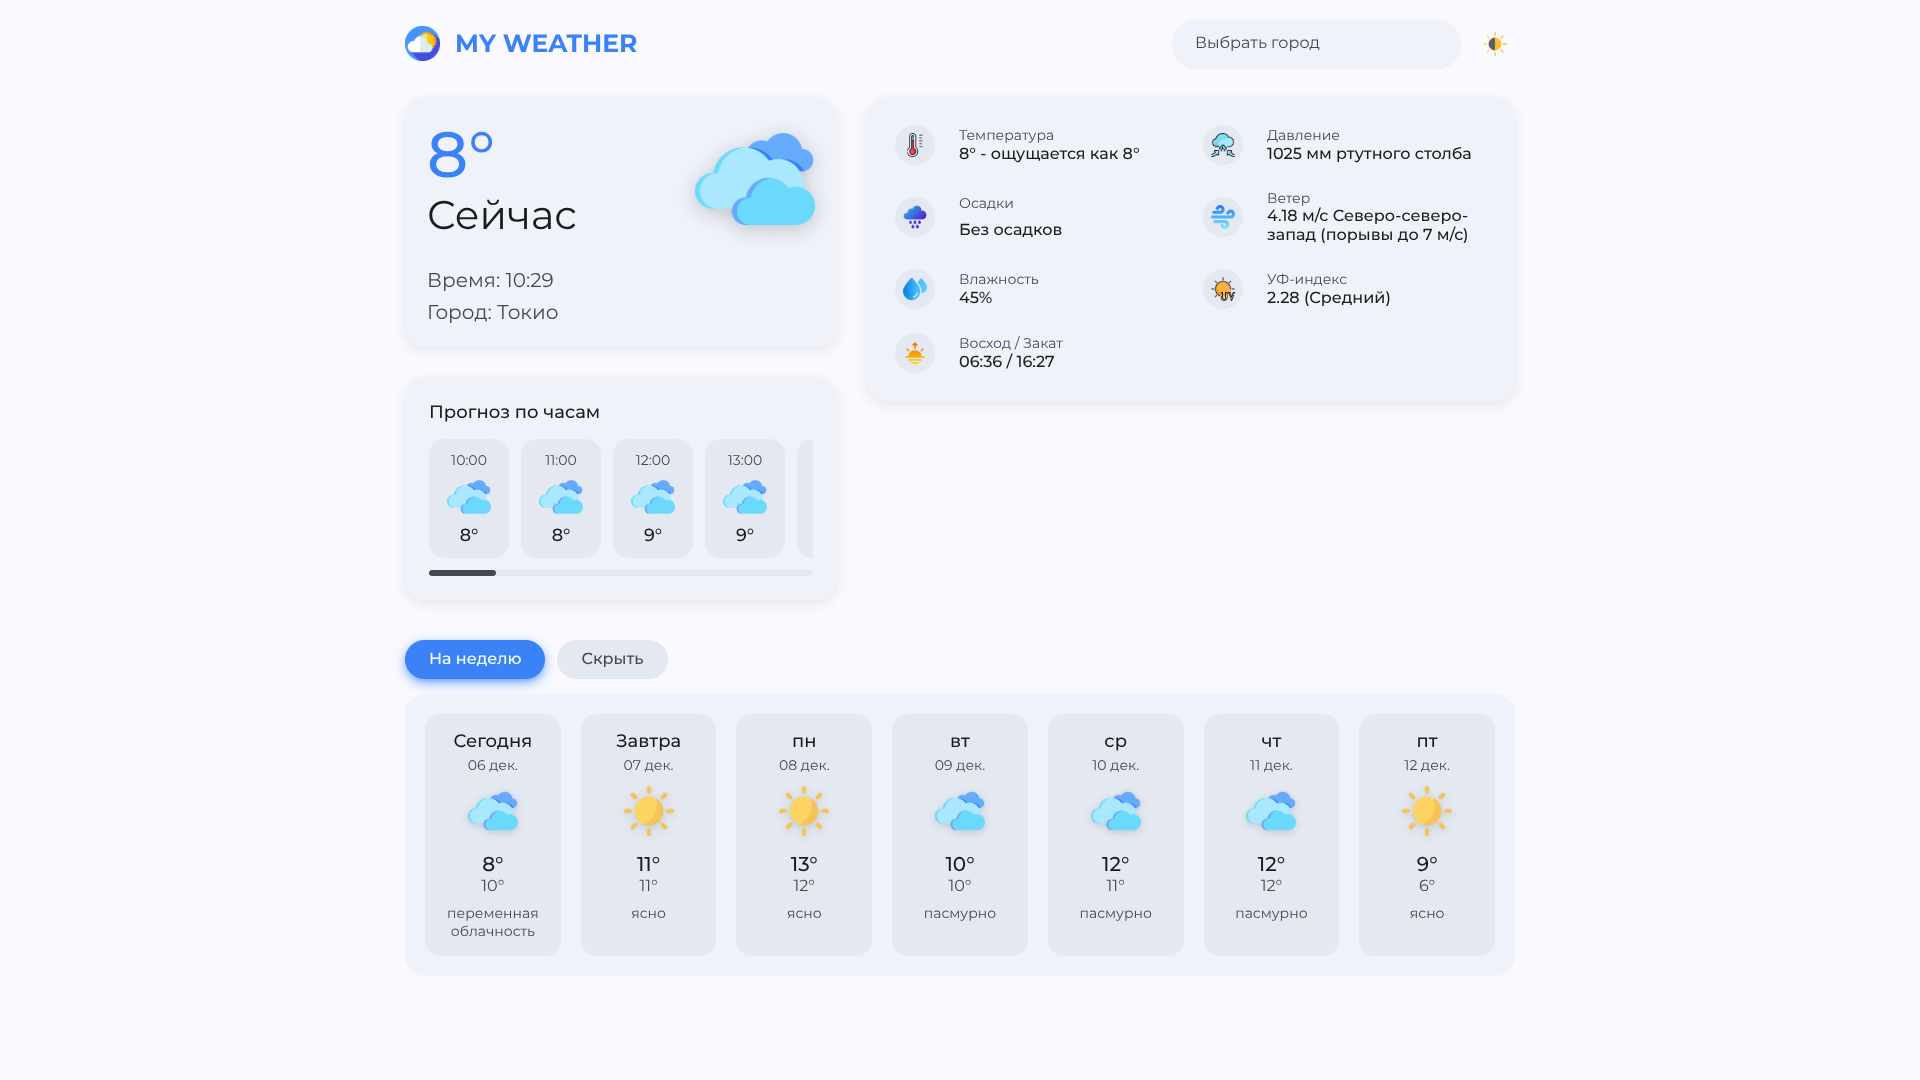Click the precipitation Осадки icon
1920x1080 pixels.
914,217
